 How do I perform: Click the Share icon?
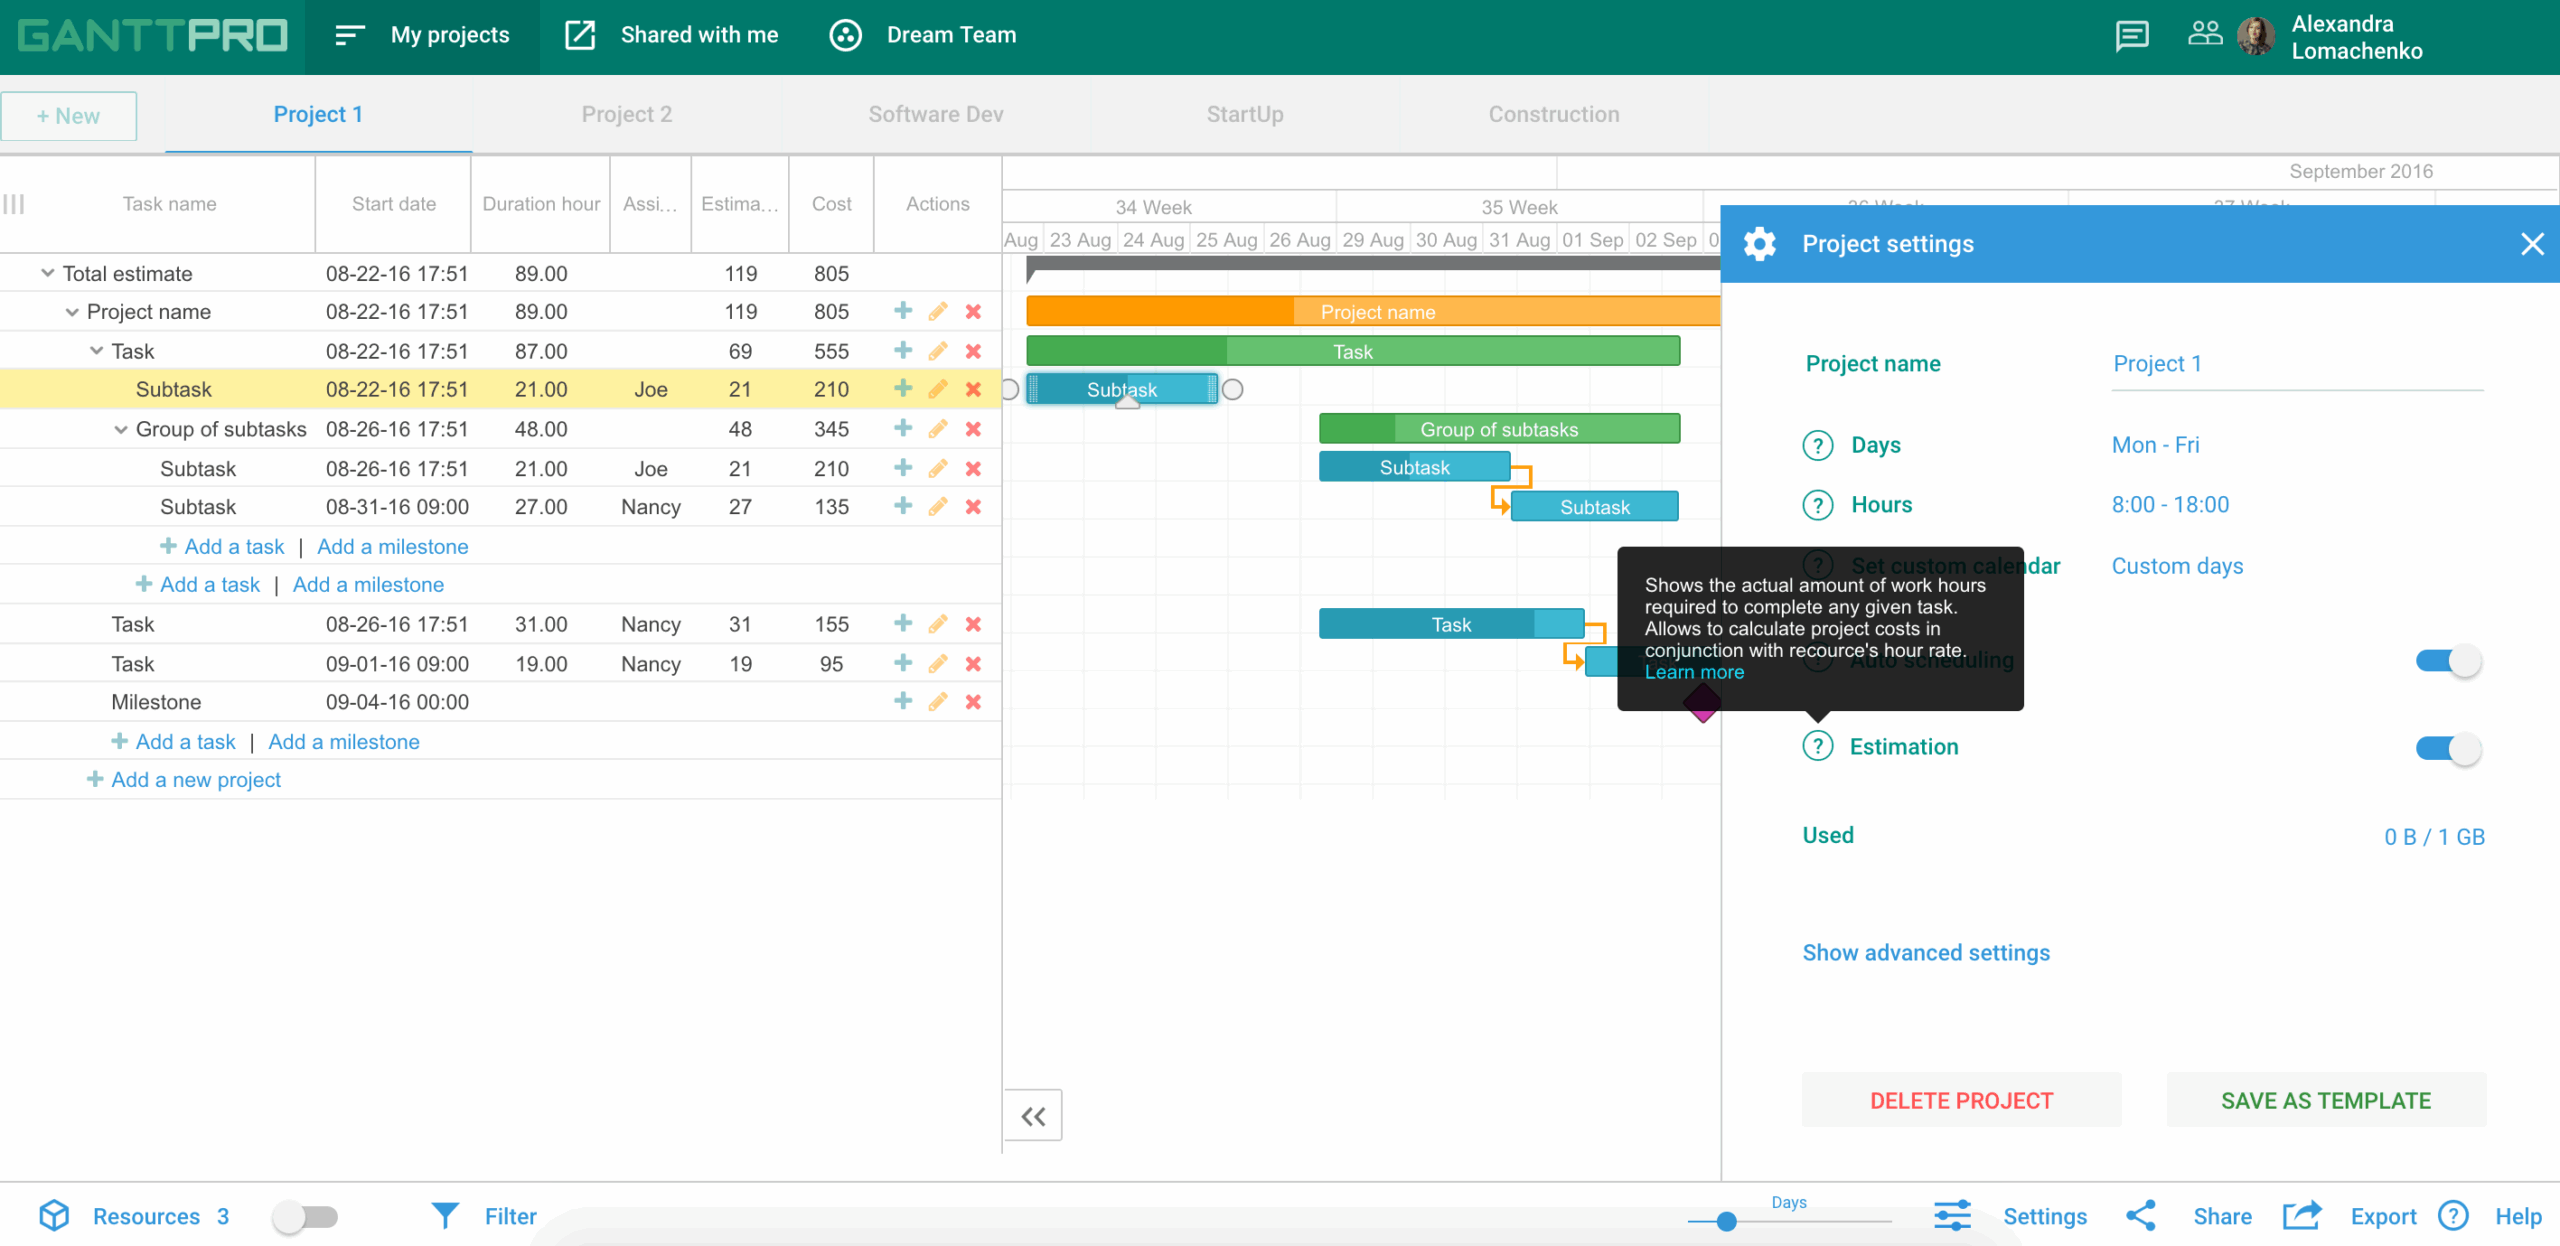point(2142,1216)
